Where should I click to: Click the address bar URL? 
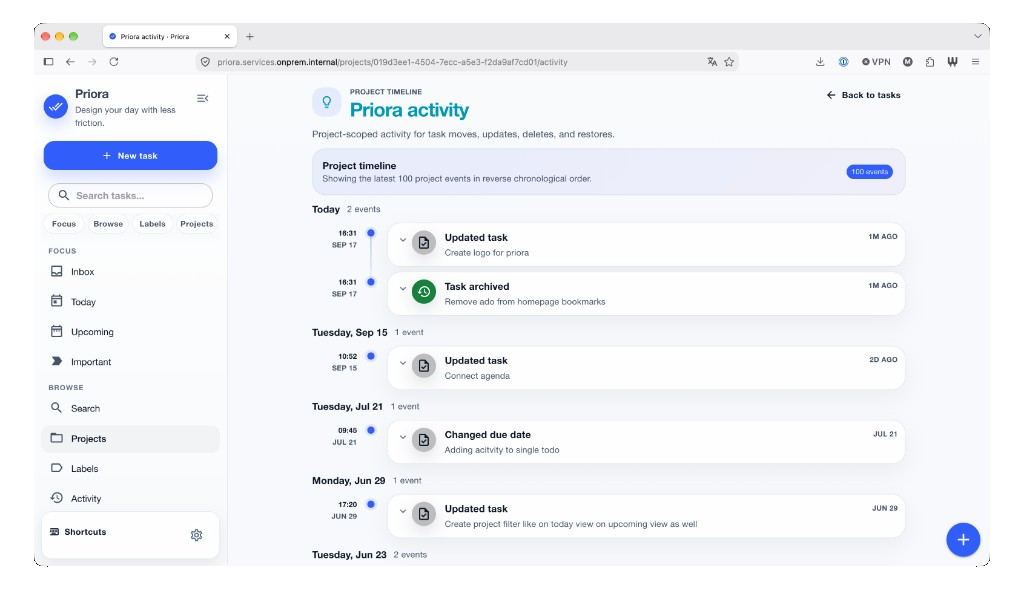pos(392,62)
